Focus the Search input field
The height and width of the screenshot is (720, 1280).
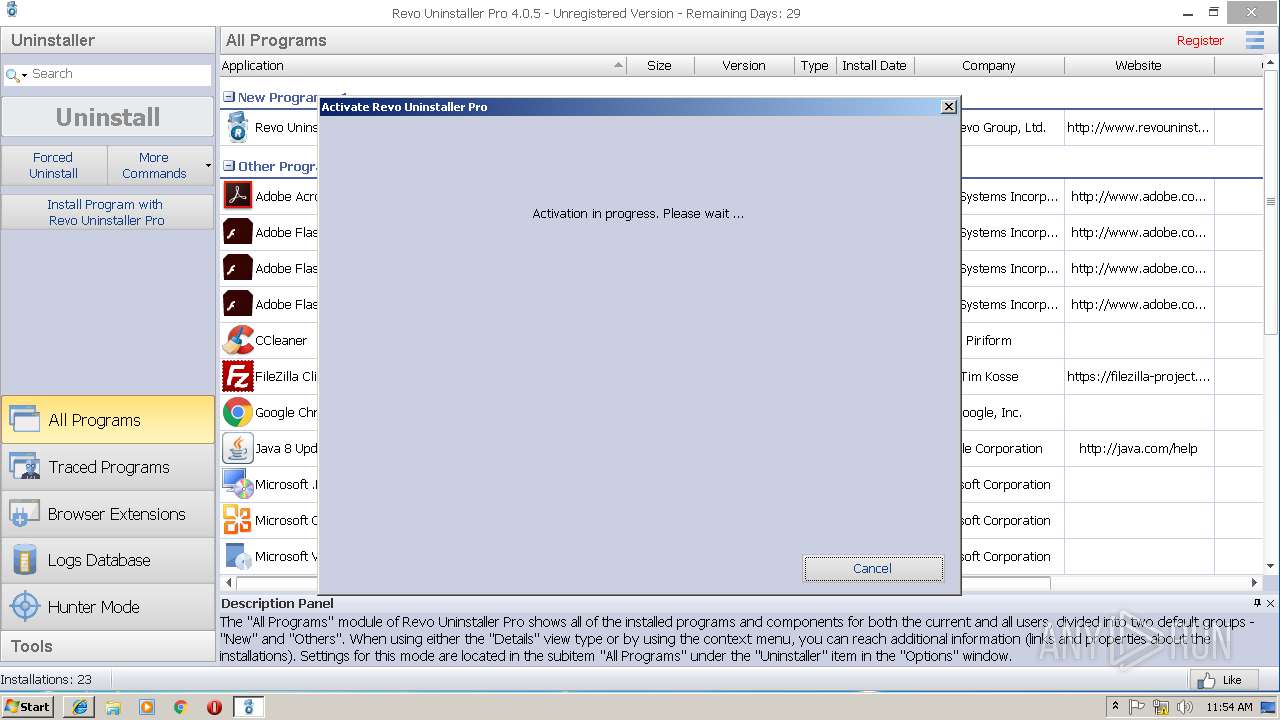(119, 74)
